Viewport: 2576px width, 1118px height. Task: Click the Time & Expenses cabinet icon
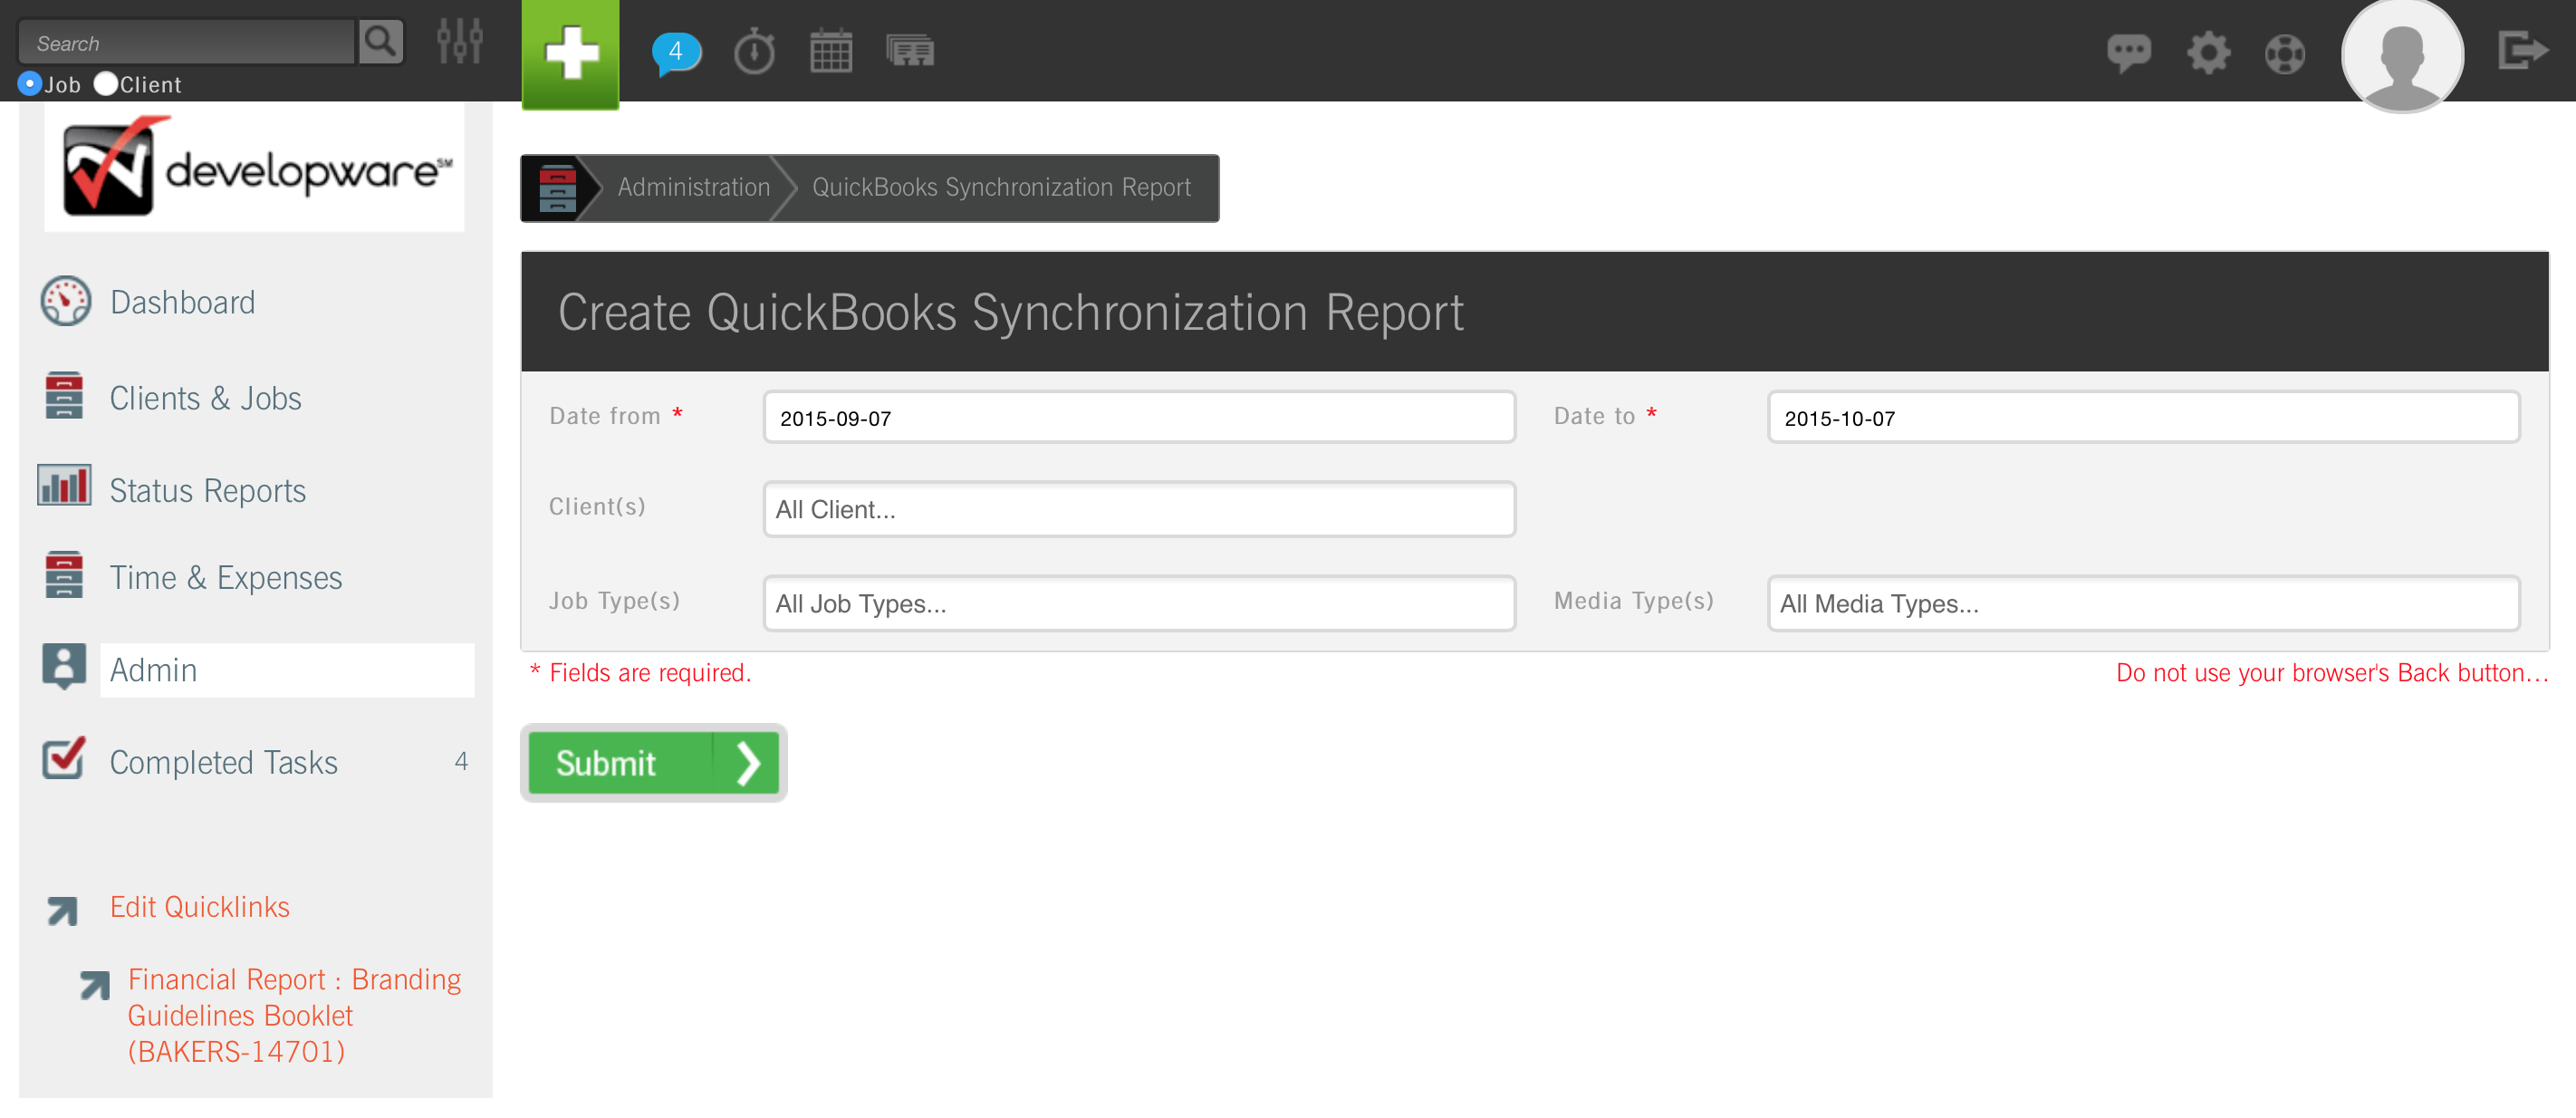tap(64, 574)
